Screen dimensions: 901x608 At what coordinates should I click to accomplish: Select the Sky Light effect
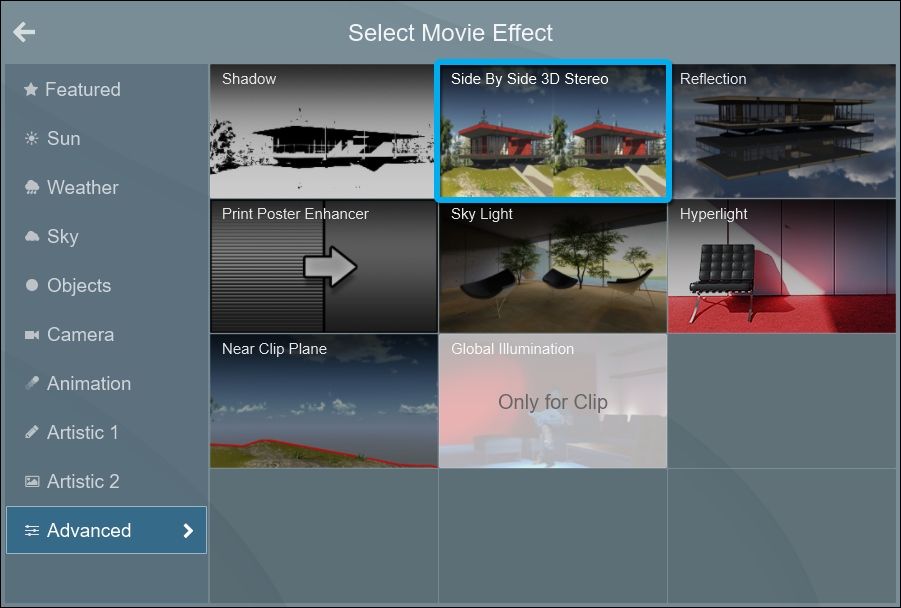553,267
